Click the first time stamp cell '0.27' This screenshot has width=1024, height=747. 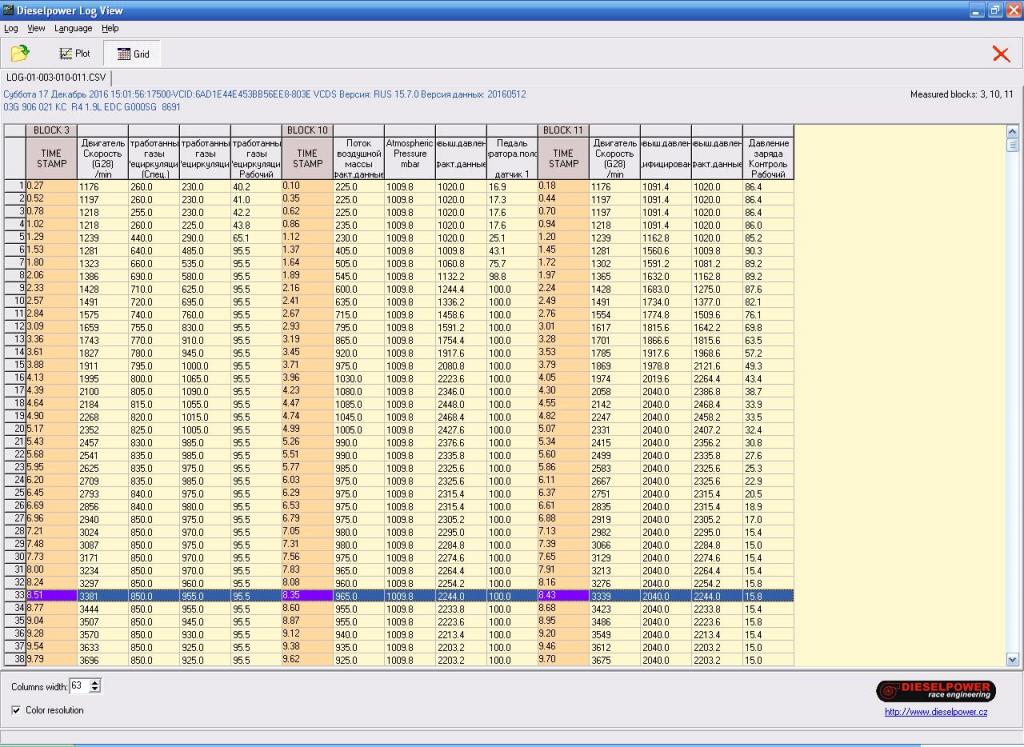[x=51, y=186]
